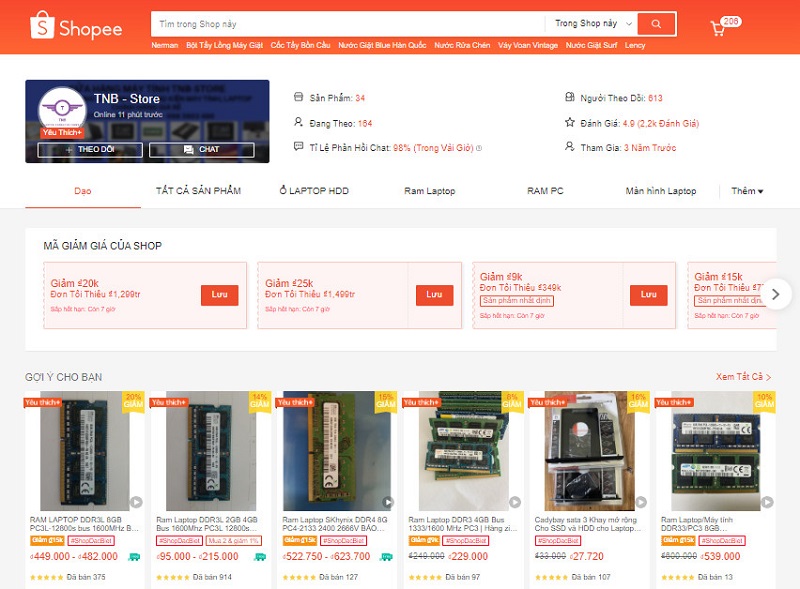Select the 'Ram Laptop' tab

[x=429, y=191]
